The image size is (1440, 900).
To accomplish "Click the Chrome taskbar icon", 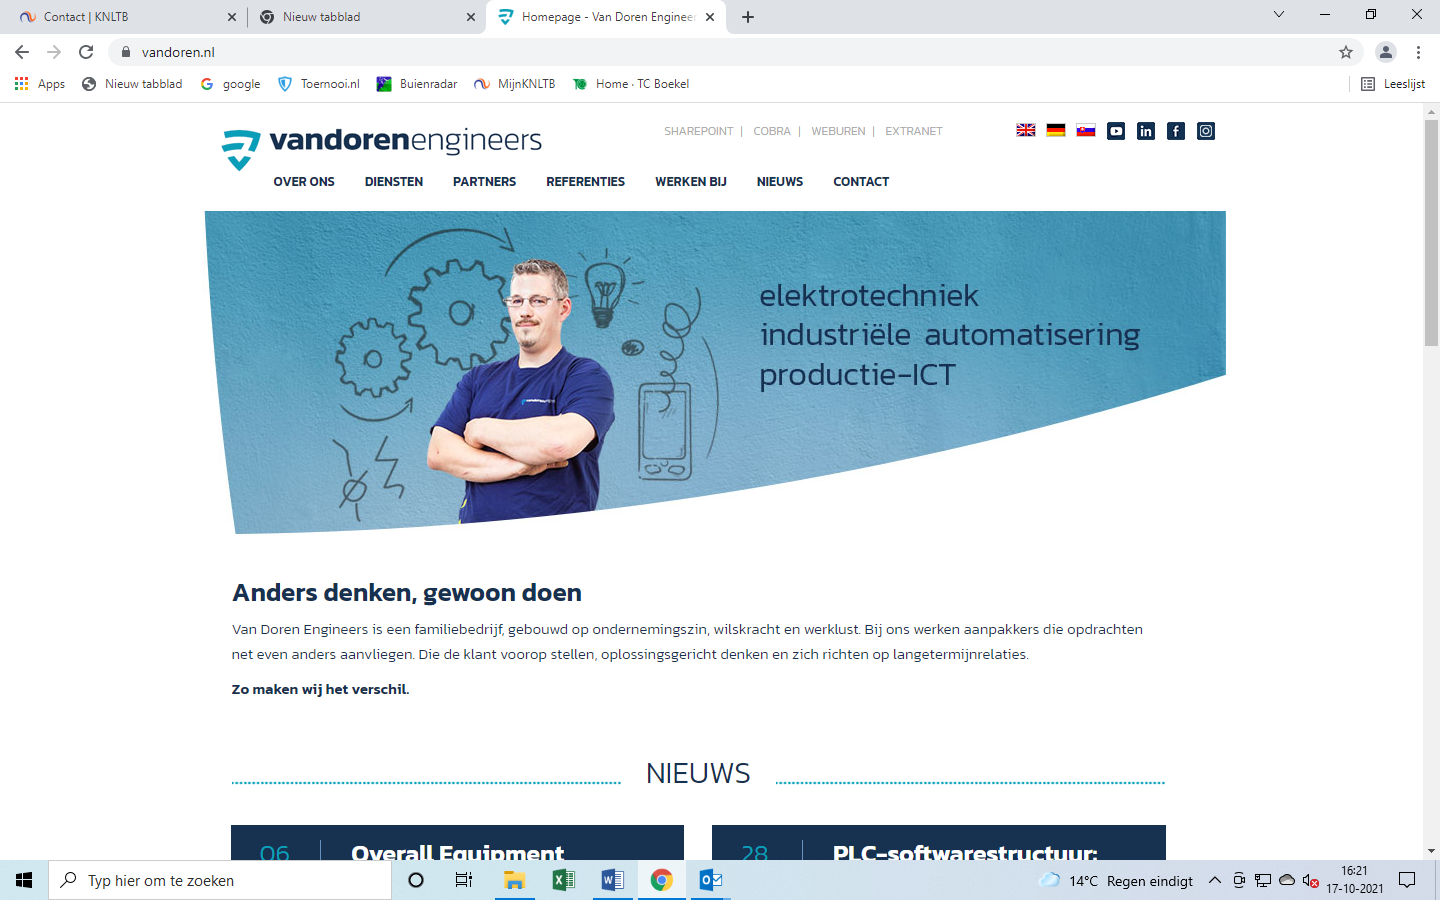I will (x=661, y=880).
